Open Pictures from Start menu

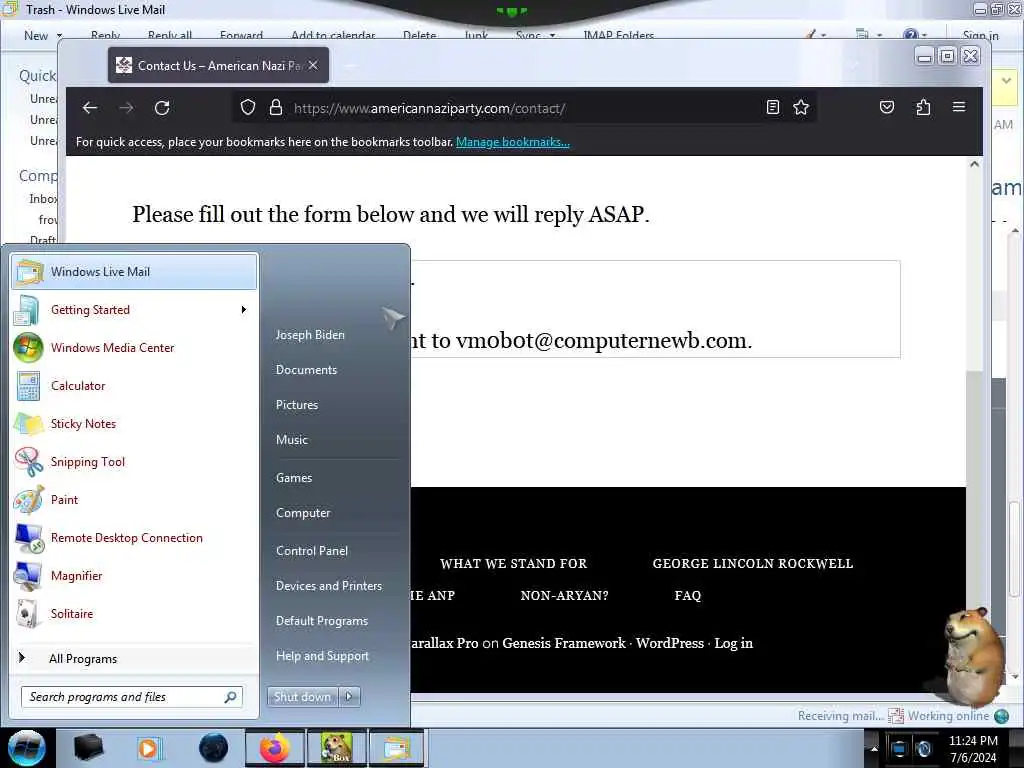pyautogui.click(x=297, y=405)
